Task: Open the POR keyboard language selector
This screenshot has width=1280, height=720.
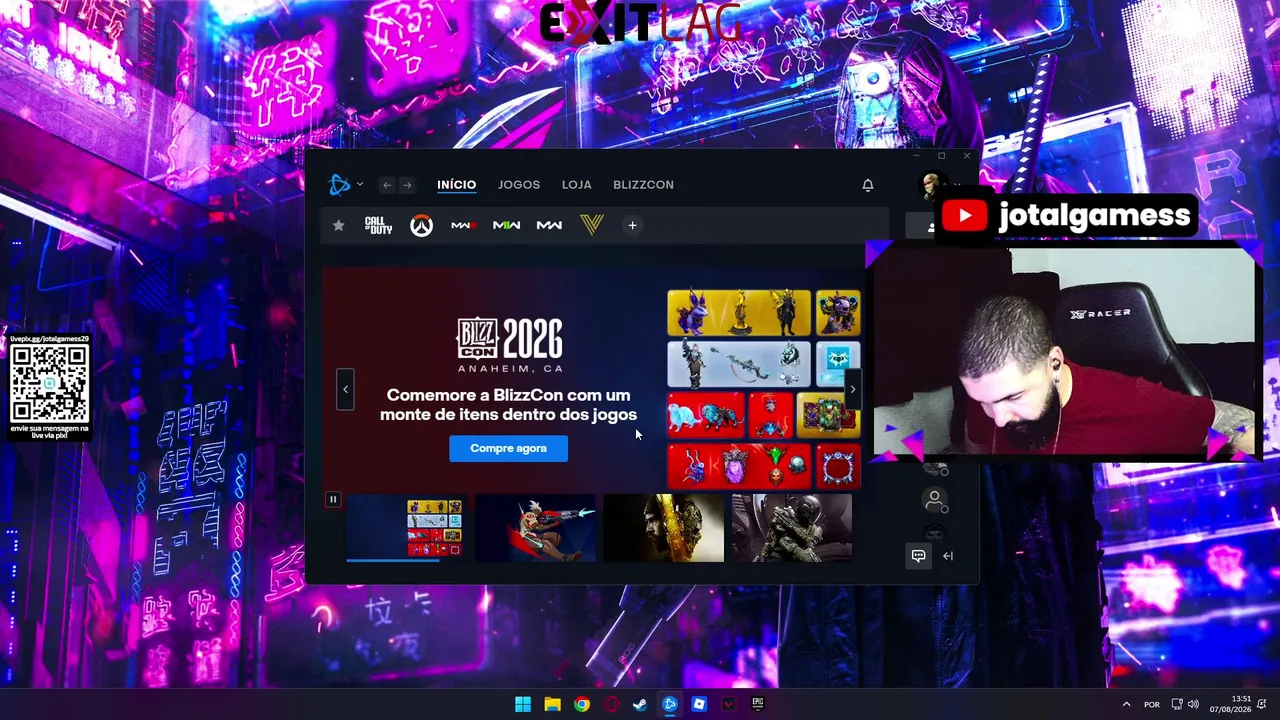Action: click(1152, 704)
